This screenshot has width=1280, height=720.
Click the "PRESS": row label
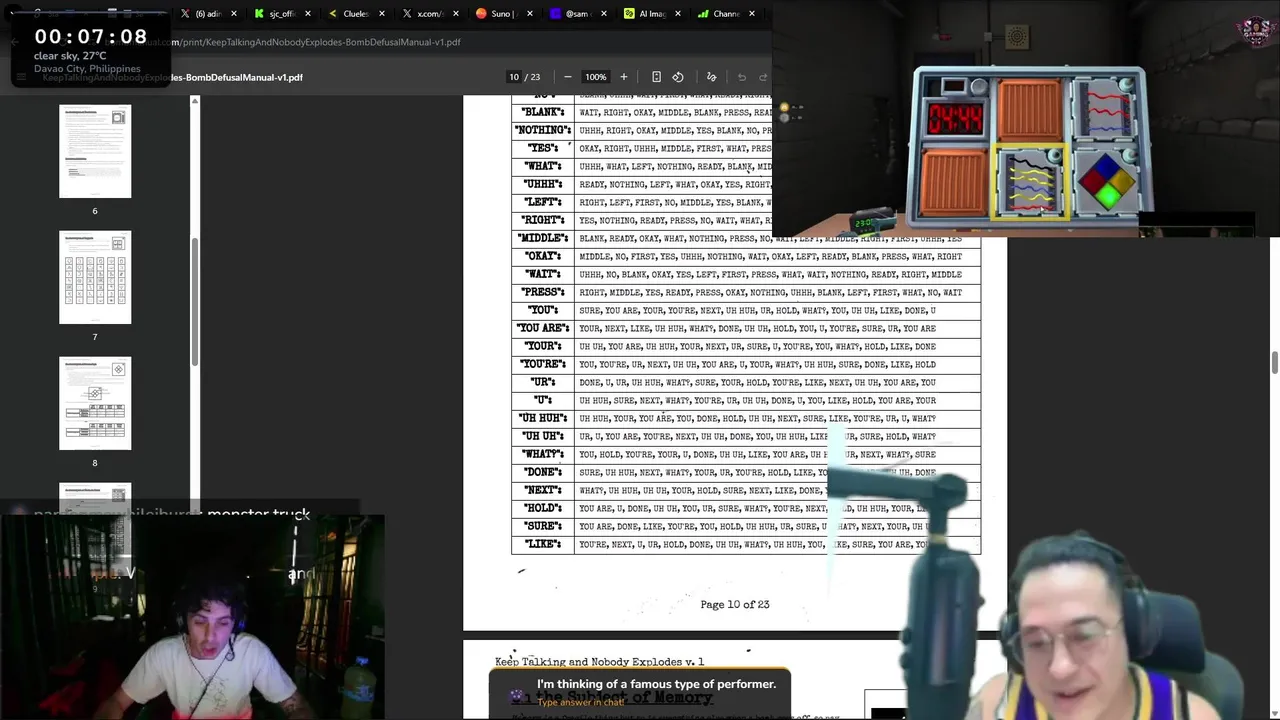[543, 292]
